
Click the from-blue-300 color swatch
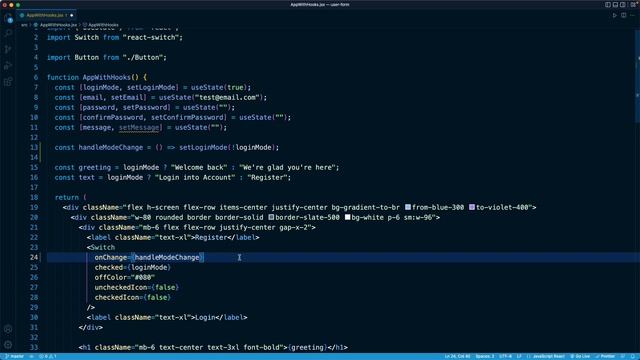(408, 207)
